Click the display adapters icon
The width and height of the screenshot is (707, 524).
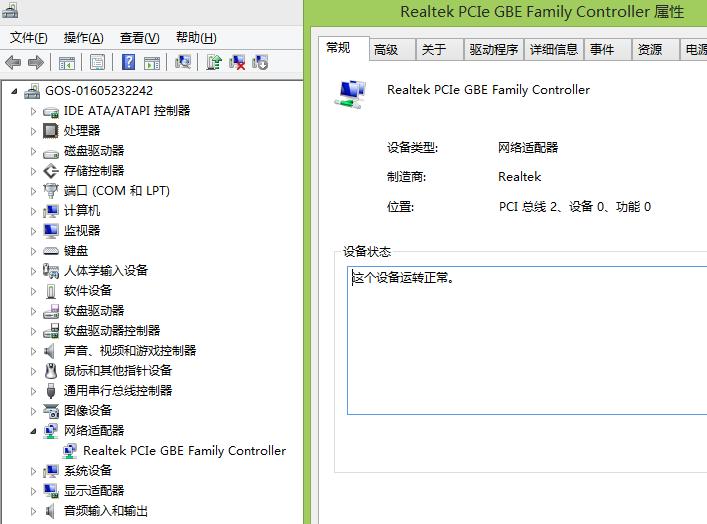(51, 491)
